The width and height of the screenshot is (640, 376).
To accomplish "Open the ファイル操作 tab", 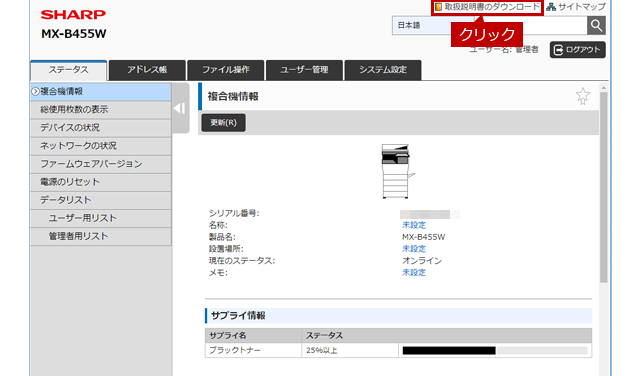I will 226,70.
